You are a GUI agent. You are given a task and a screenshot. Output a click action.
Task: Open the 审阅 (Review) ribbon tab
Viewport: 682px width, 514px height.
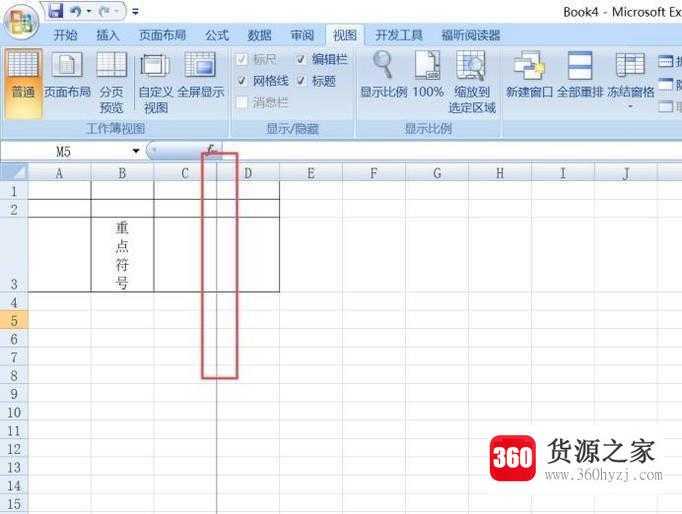coord(302,35)
